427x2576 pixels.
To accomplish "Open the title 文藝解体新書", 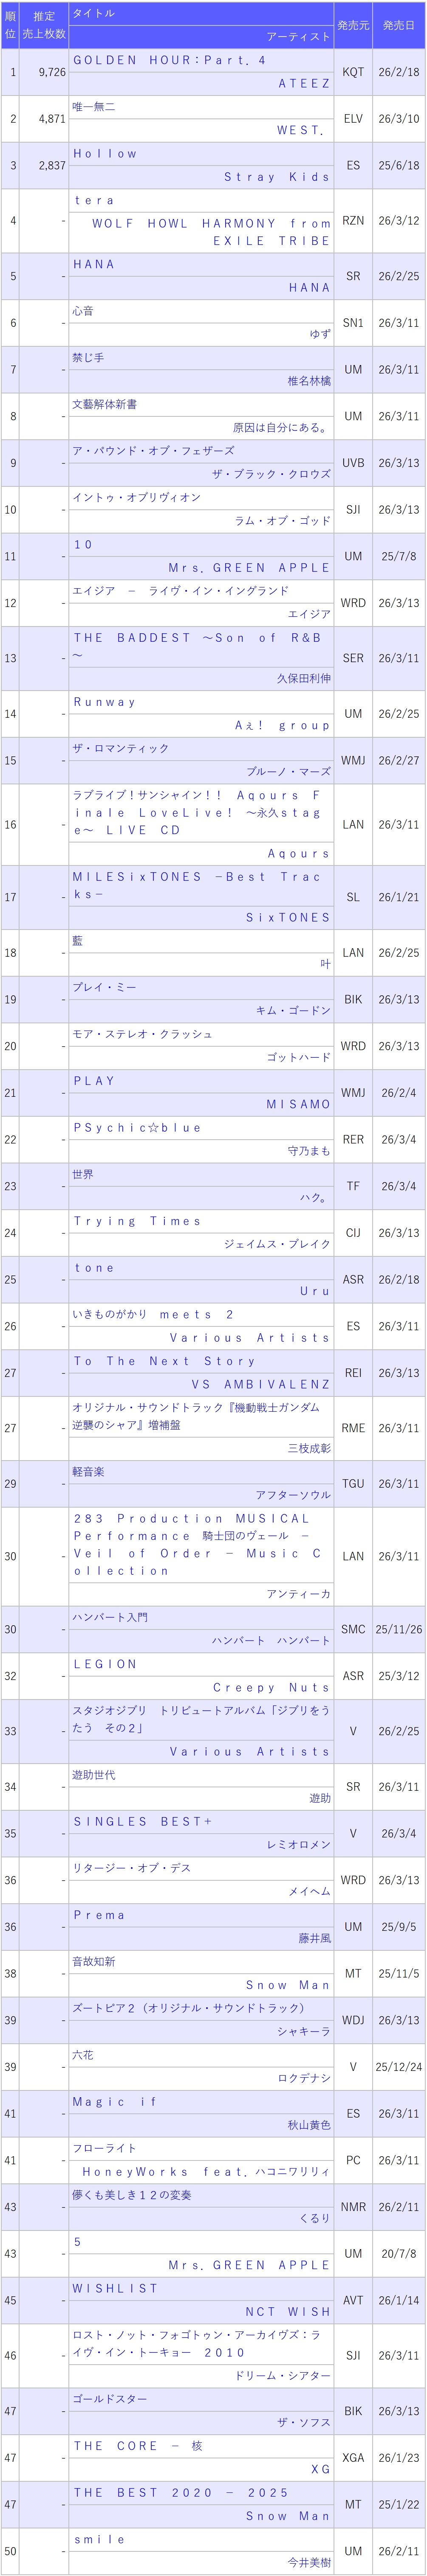I will coord(104,404).
